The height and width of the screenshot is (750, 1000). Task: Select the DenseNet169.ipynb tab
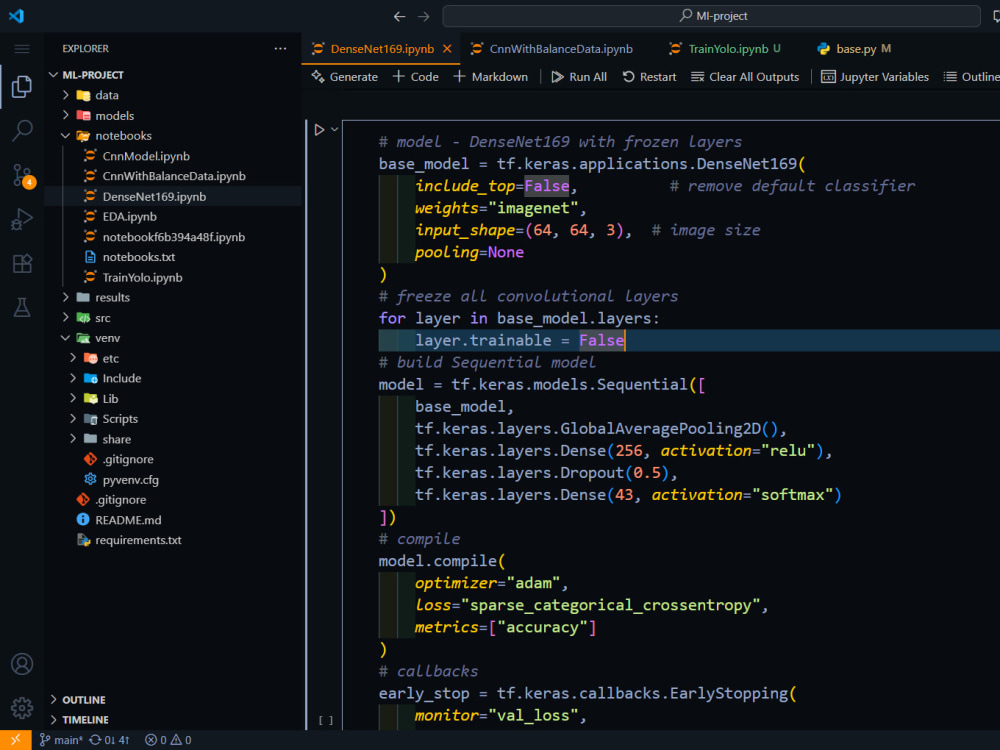381,48
